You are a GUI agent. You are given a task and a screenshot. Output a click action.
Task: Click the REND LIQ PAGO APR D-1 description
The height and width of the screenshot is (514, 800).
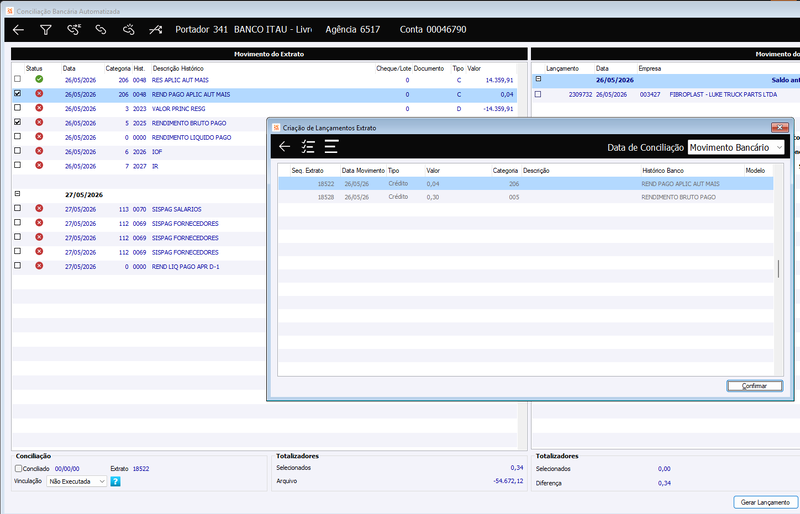(x=185, y=266)
